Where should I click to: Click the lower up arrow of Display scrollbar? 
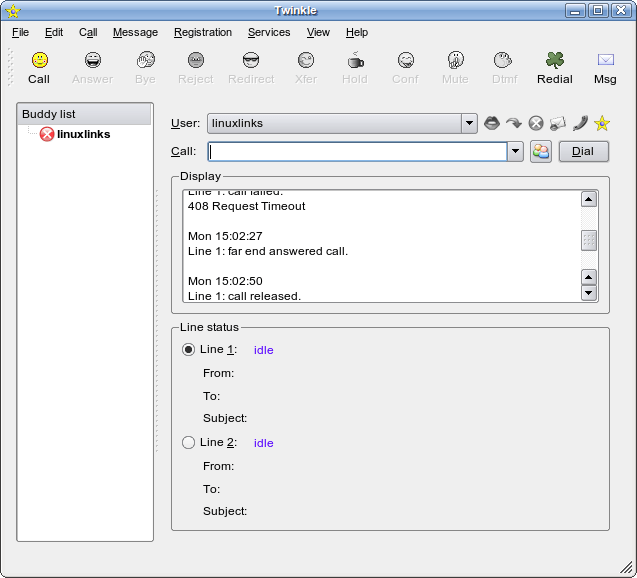(589, 277)
